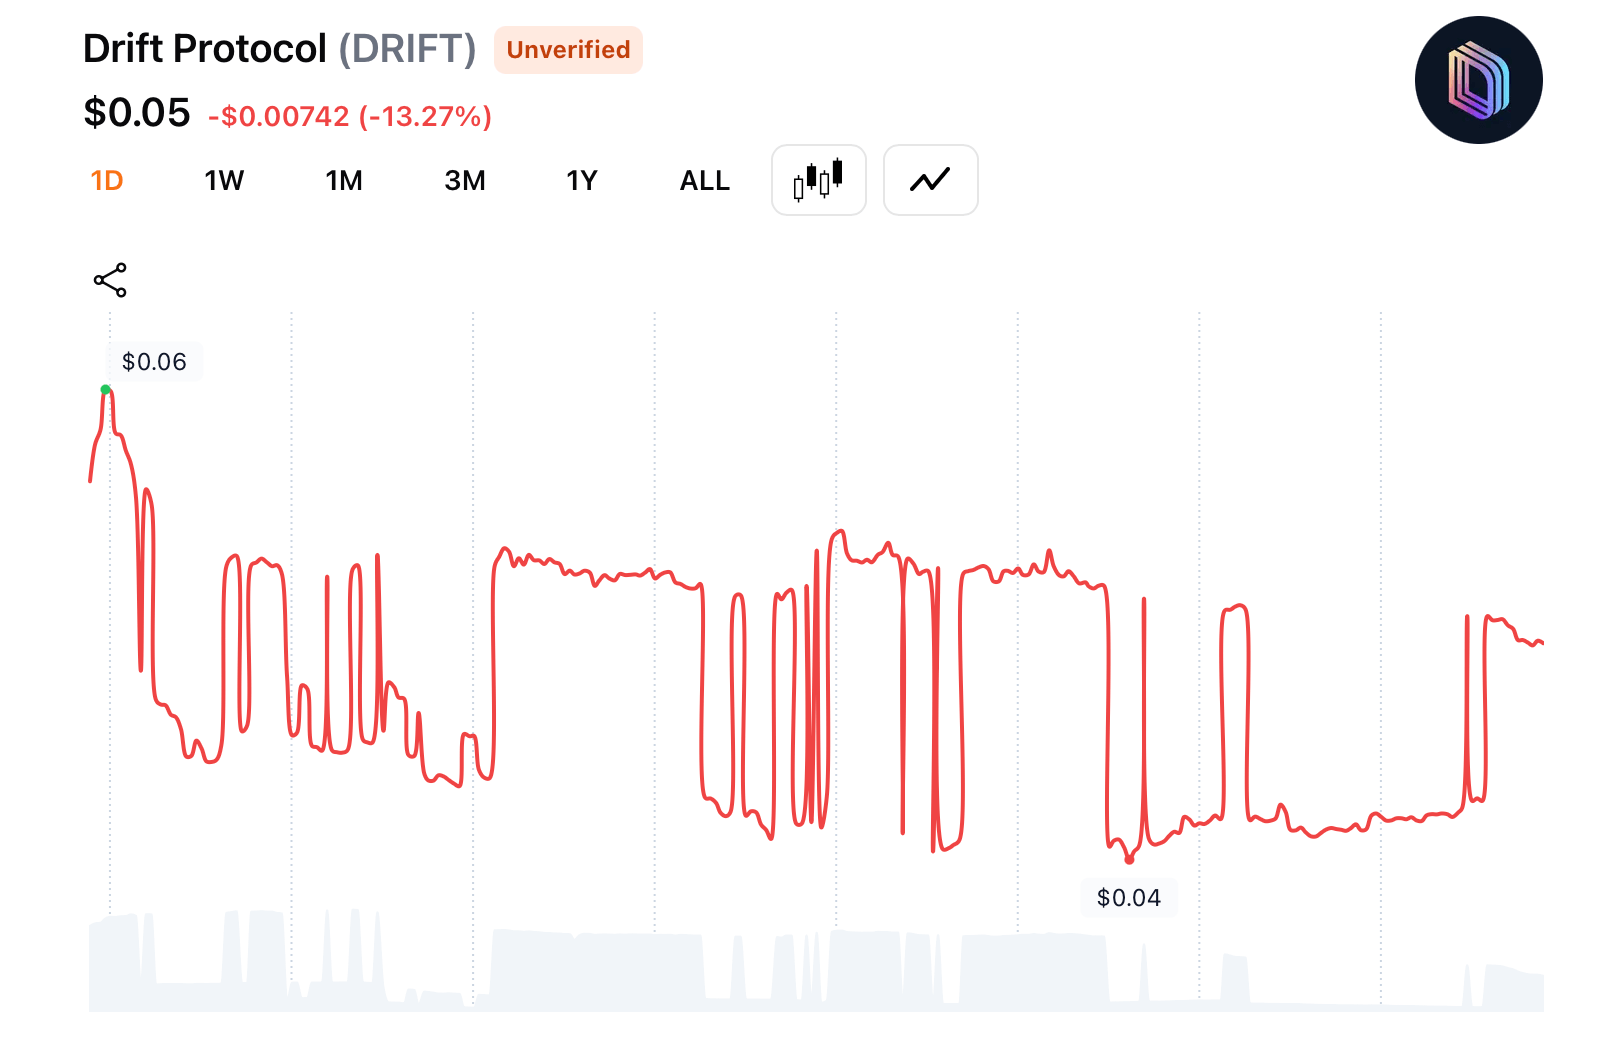Switch to the 3M tab

(465, 180)
